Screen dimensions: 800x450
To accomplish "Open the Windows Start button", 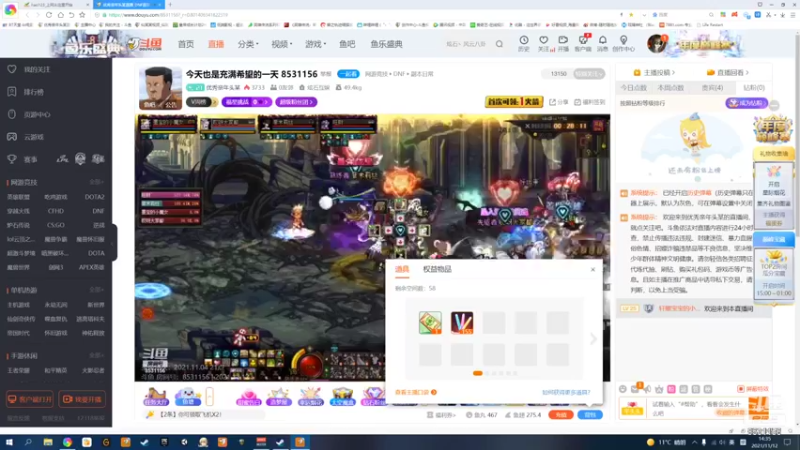I will (9, 442).
